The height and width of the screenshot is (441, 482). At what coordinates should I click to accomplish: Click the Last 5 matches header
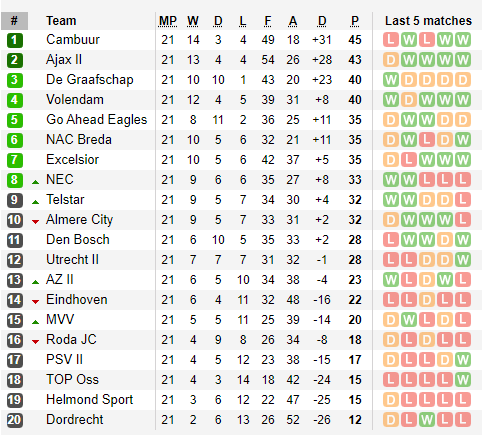point(428,21)
